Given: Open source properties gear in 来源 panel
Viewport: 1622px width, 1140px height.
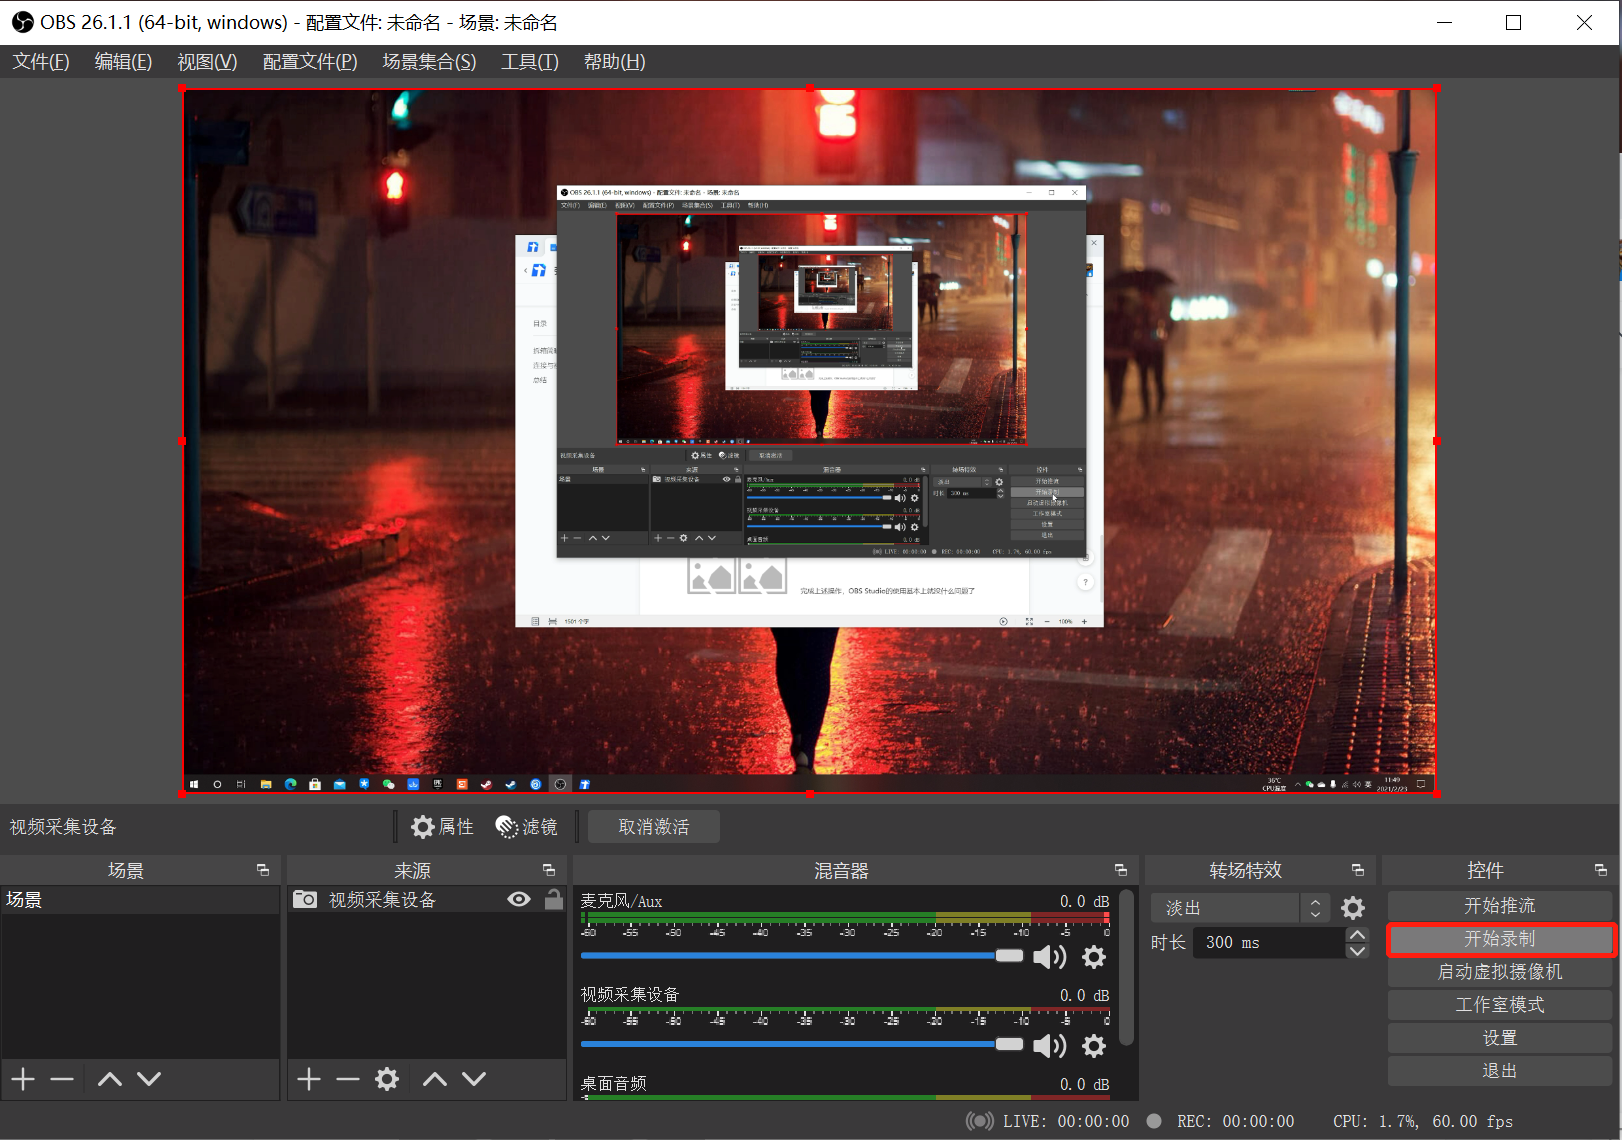Looking at the screenshot, I should pos(387,1079).
